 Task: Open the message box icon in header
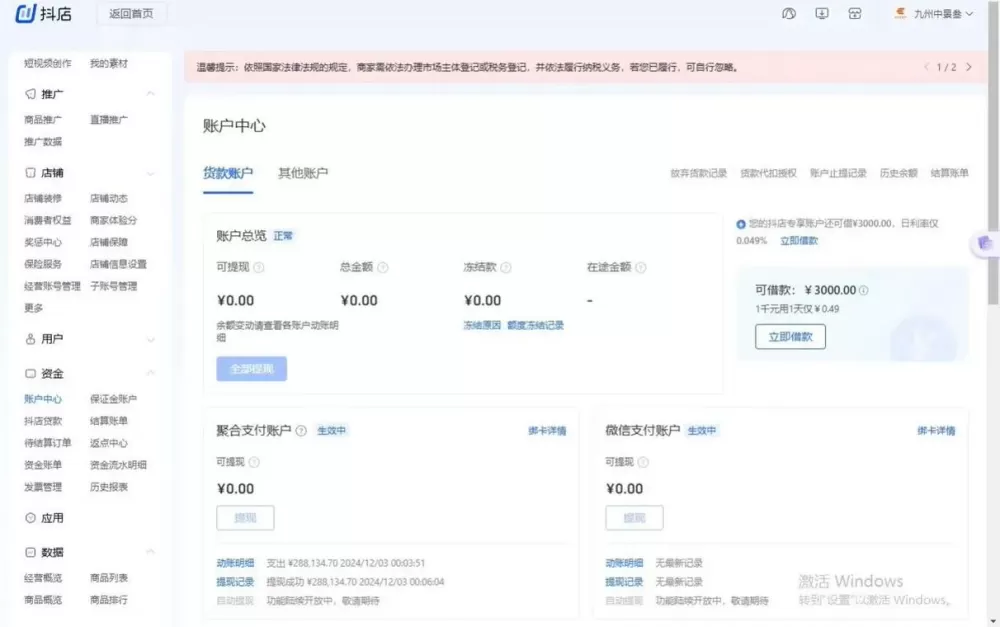855,13
